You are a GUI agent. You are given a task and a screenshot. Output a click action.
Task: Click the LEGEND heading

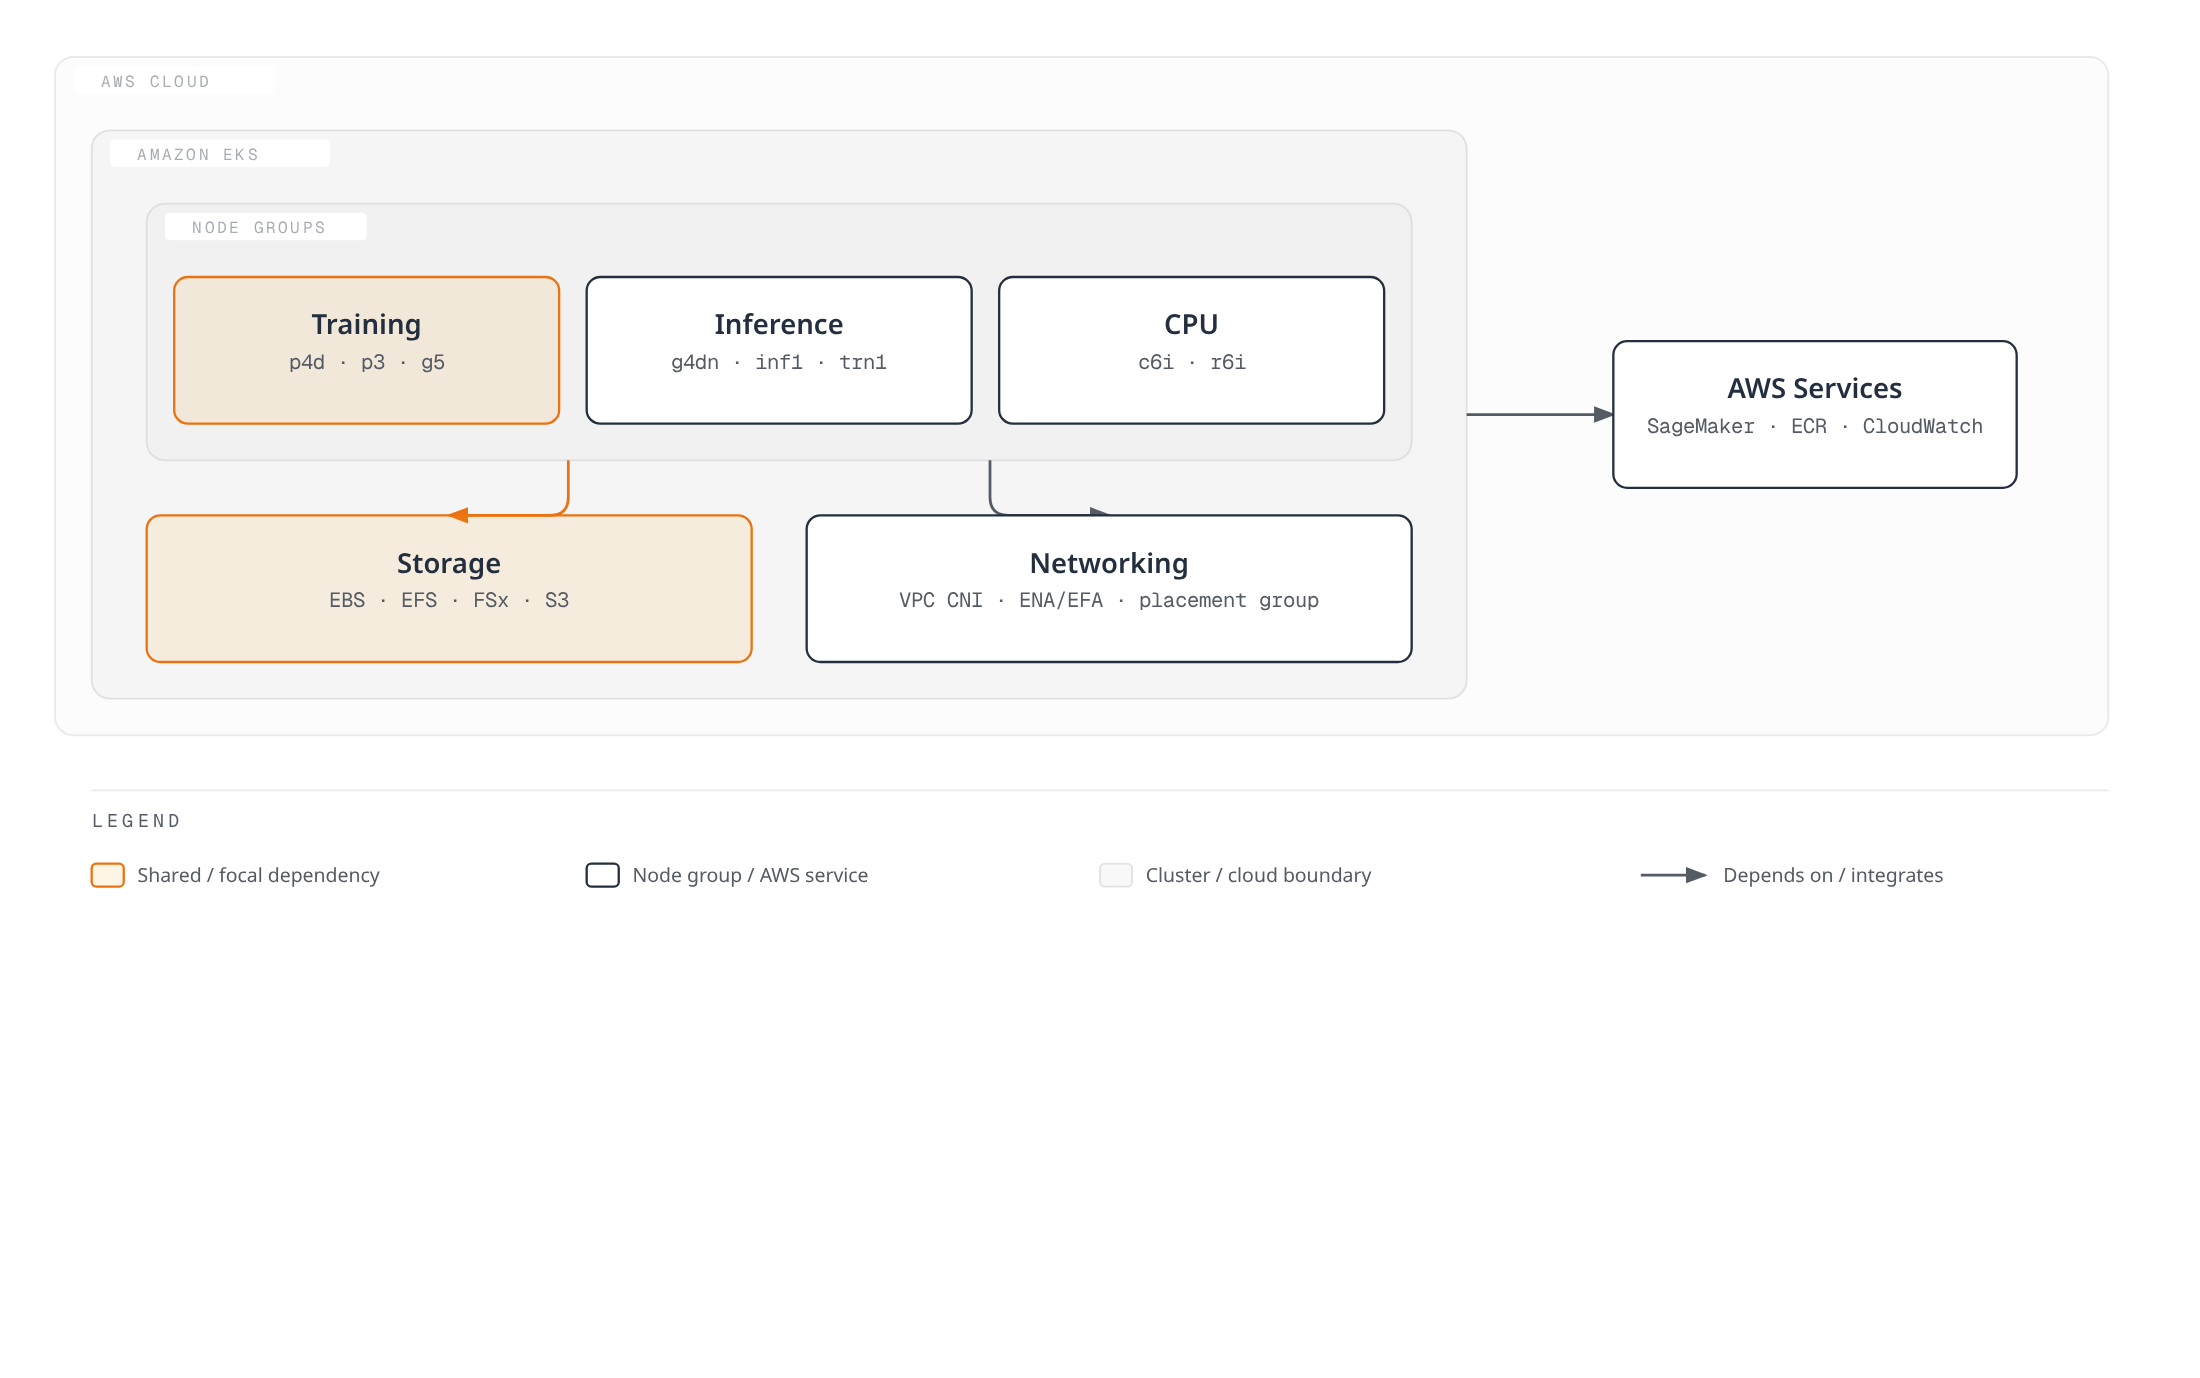click(x=137, y=821)
